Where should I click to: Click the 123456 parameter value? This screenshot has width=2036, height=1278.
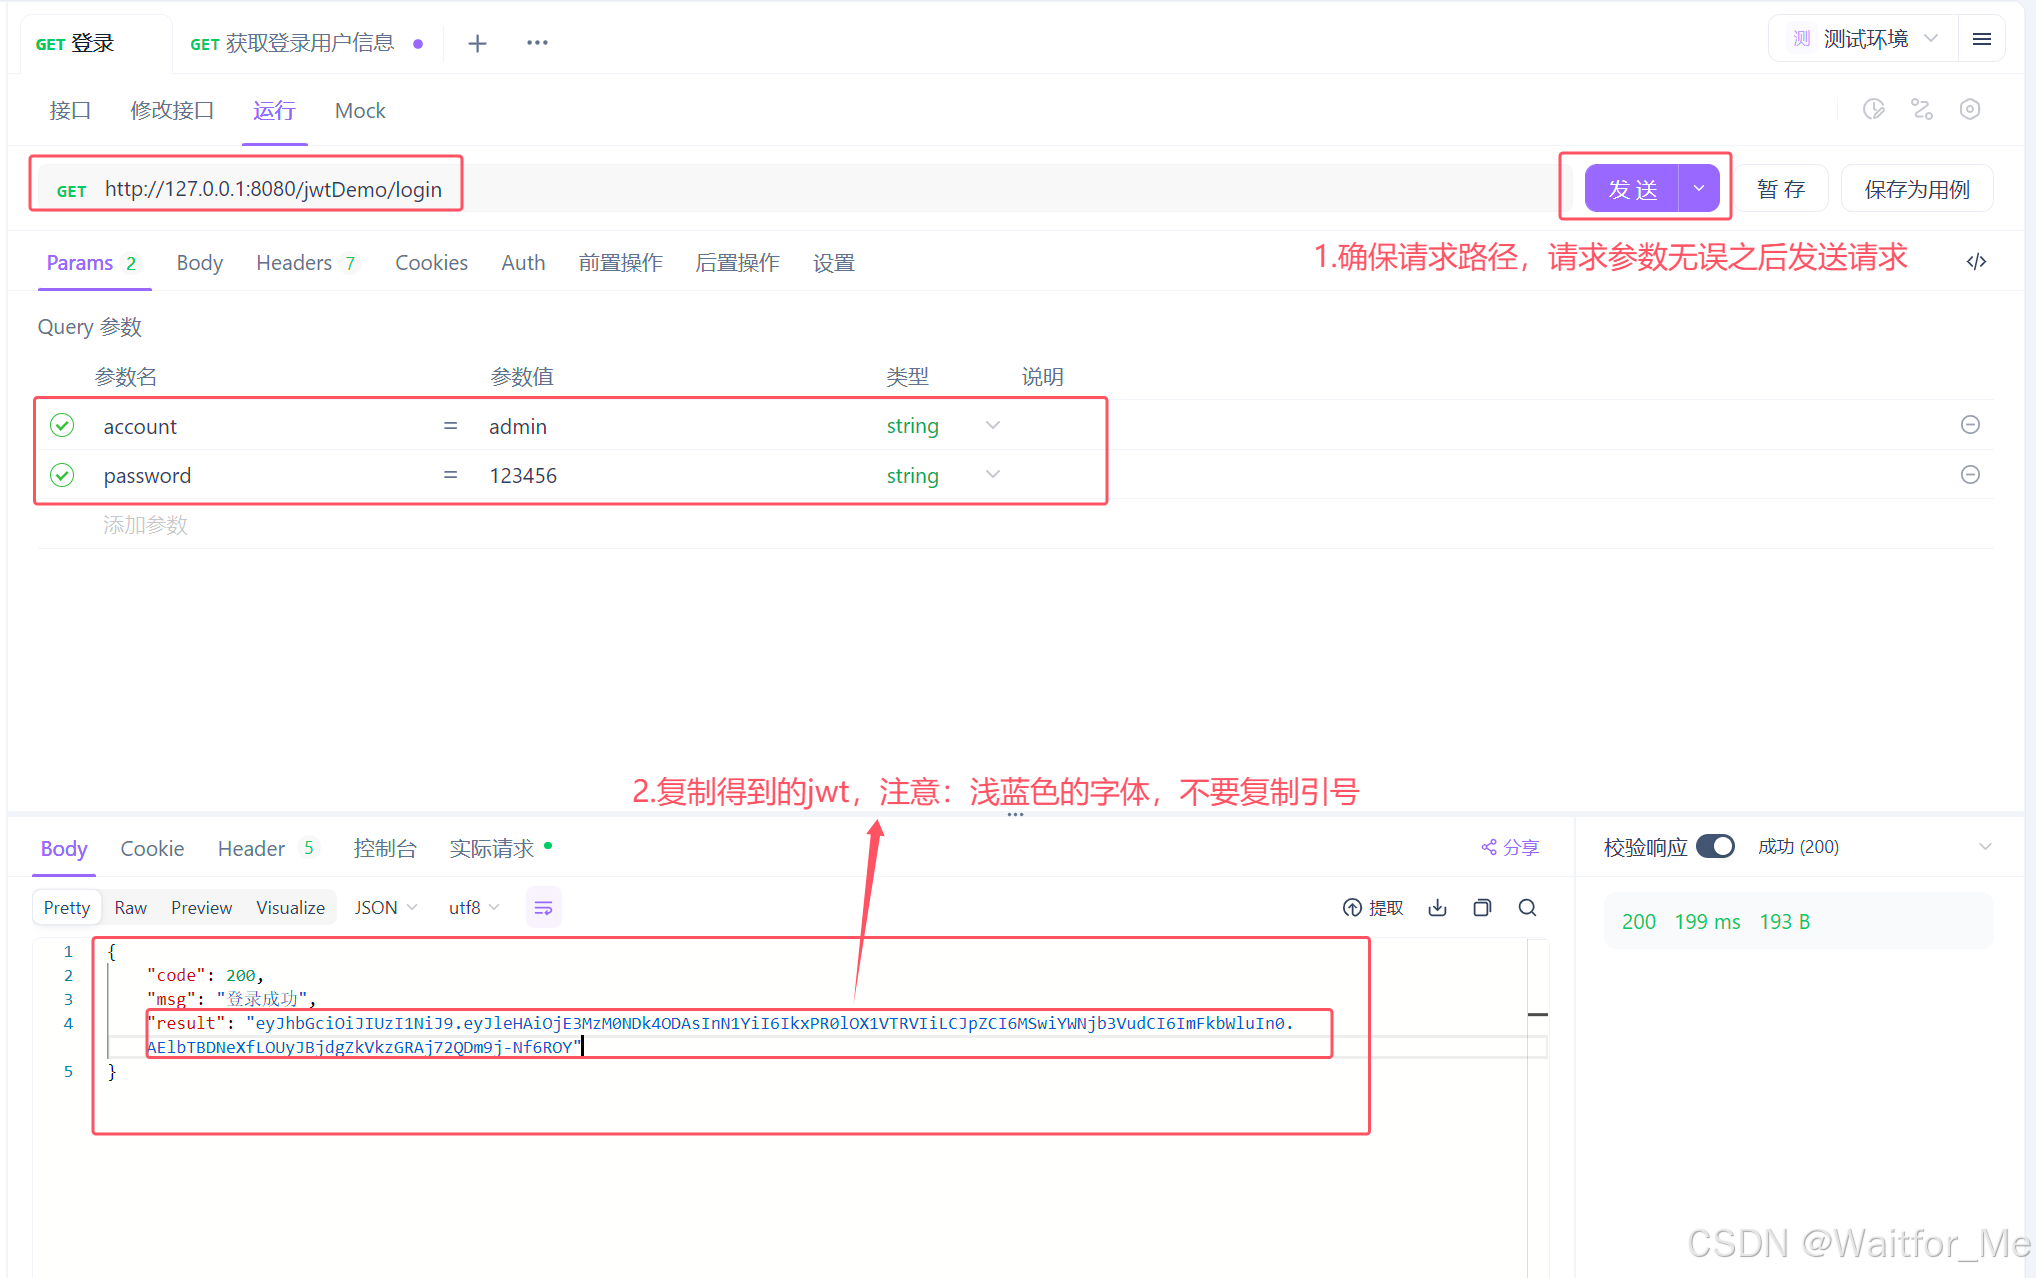523,476
